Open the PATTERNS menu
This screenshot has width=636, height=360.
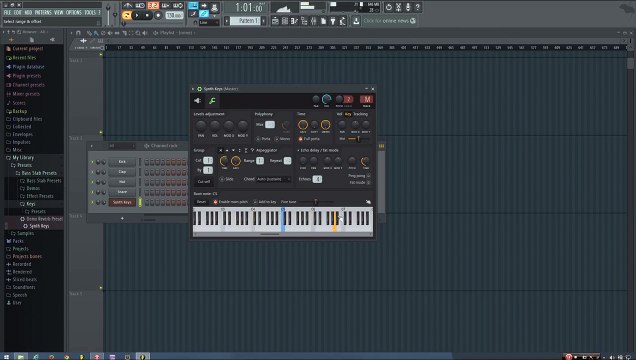pos(43,13)
